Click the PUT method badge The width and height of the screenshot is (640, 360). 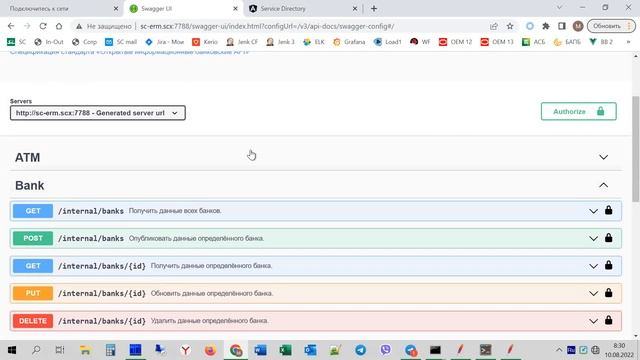pos(33,293)
